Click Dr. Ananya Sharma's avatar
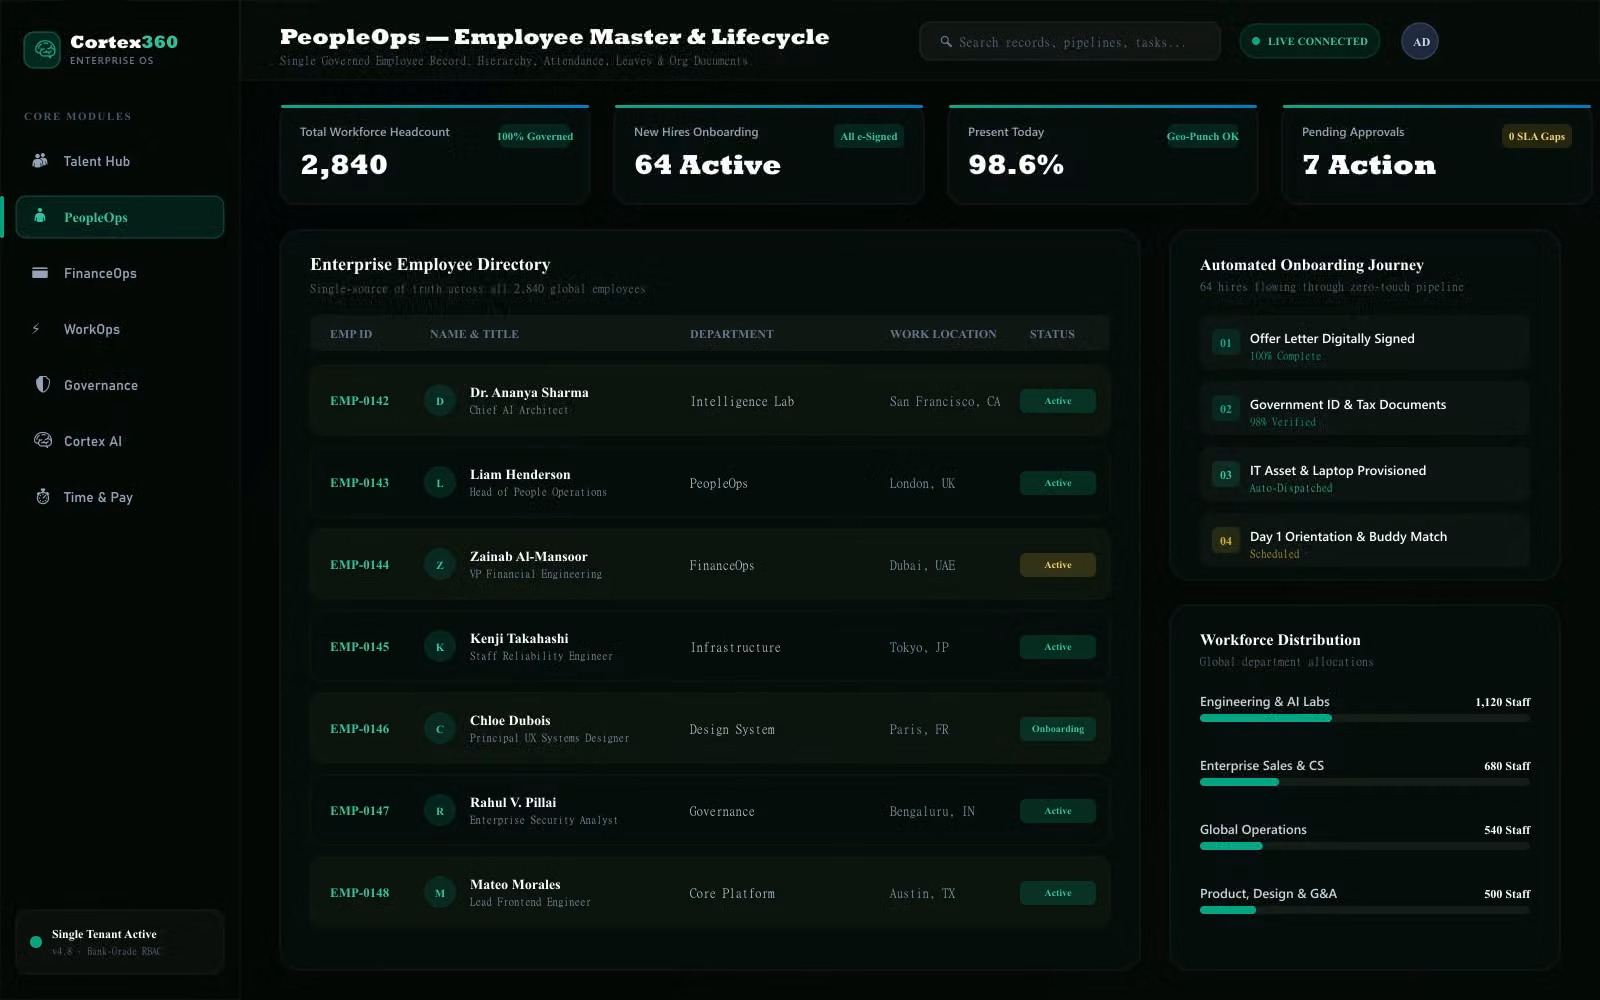The image size is (1600, 1000). (x=440, y=401)
